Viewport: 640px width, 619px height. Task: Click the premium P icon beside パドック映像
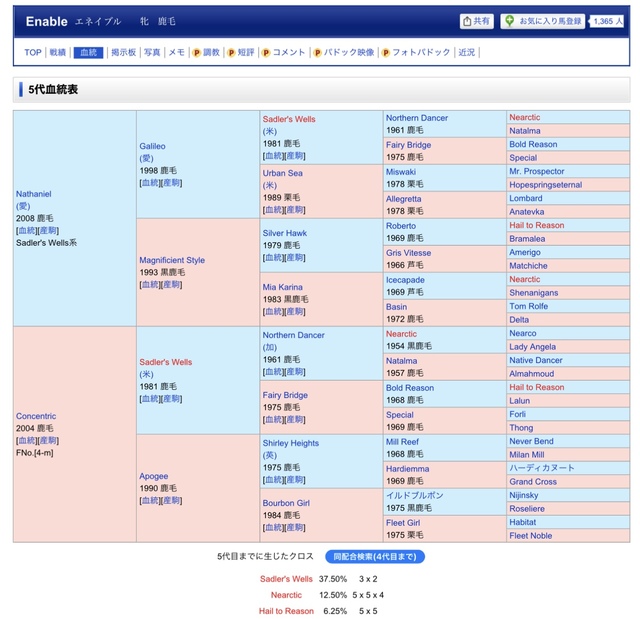pos(317,53)
